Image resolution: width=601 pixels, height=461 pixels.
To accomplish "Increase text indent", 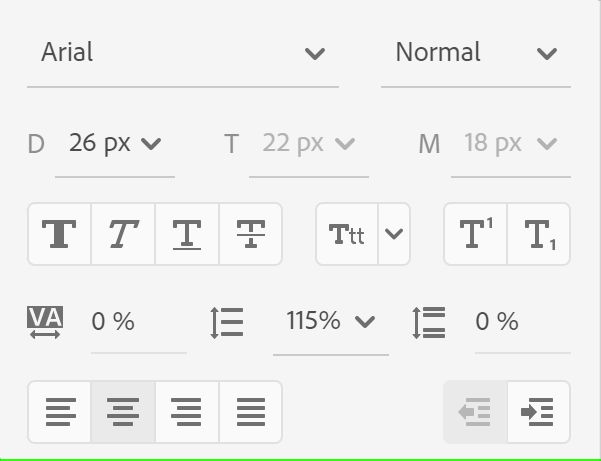I will 539,411.
